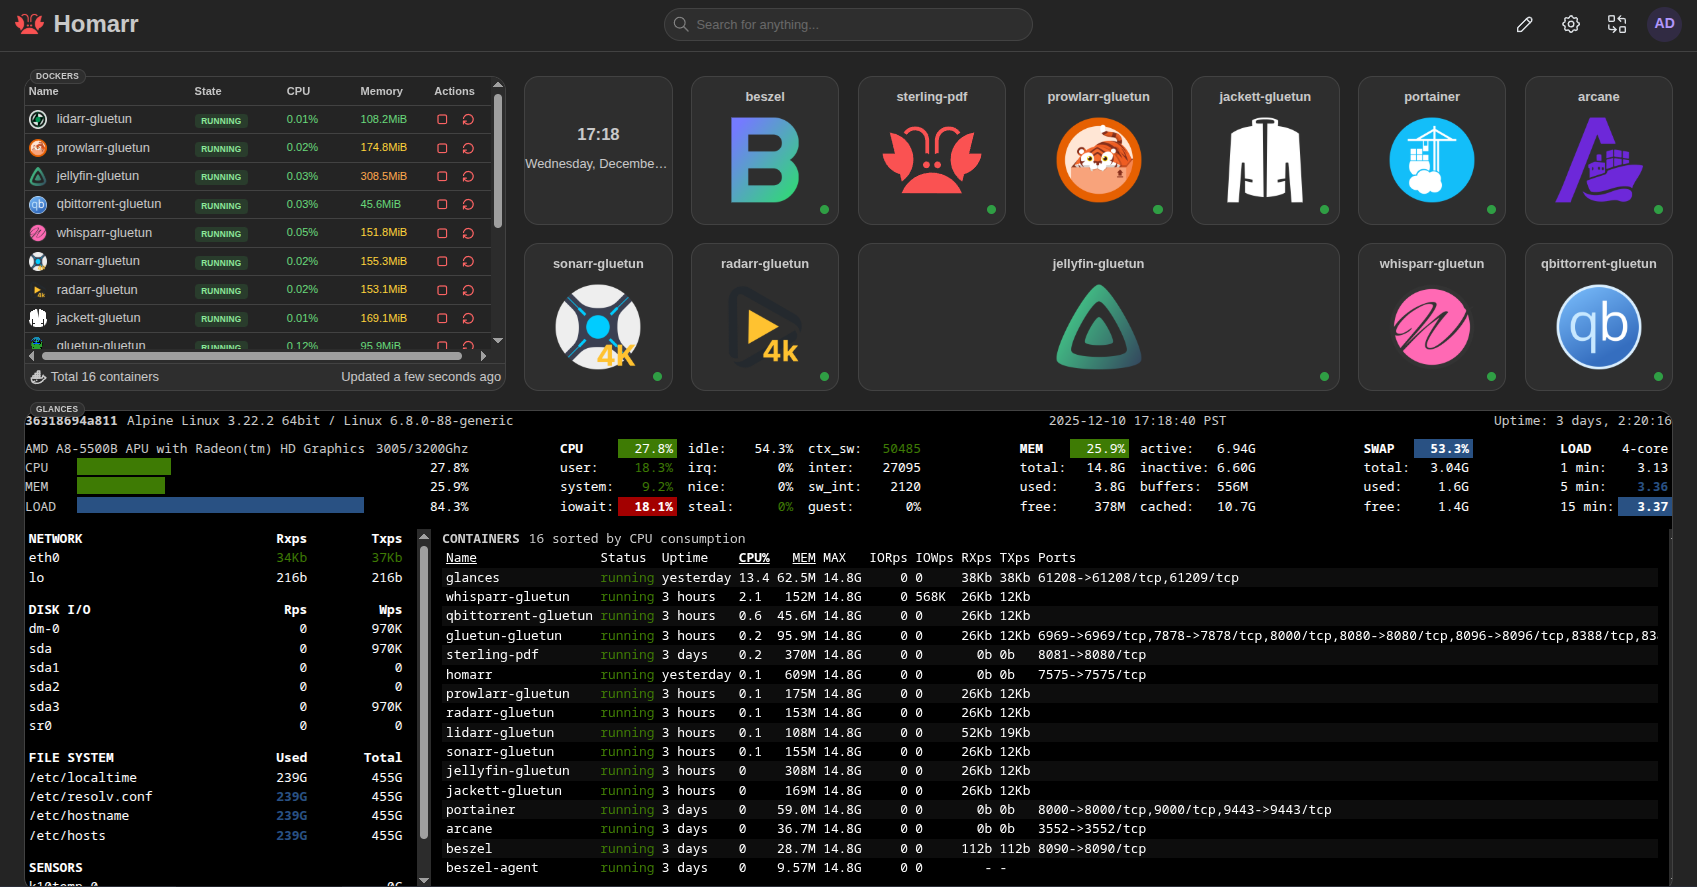Launch the whisparr-gluetun app tile
The image size is (1697, 887).
click(1432, 317)
